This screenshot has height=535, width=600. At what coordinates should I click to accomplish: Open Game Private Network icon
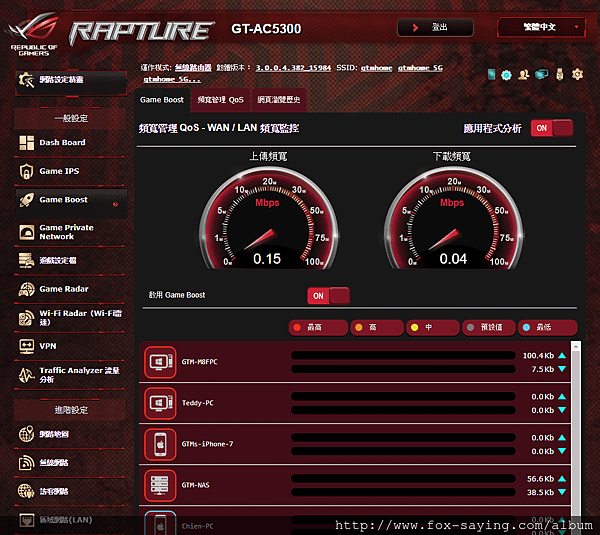tap(27, 232)
